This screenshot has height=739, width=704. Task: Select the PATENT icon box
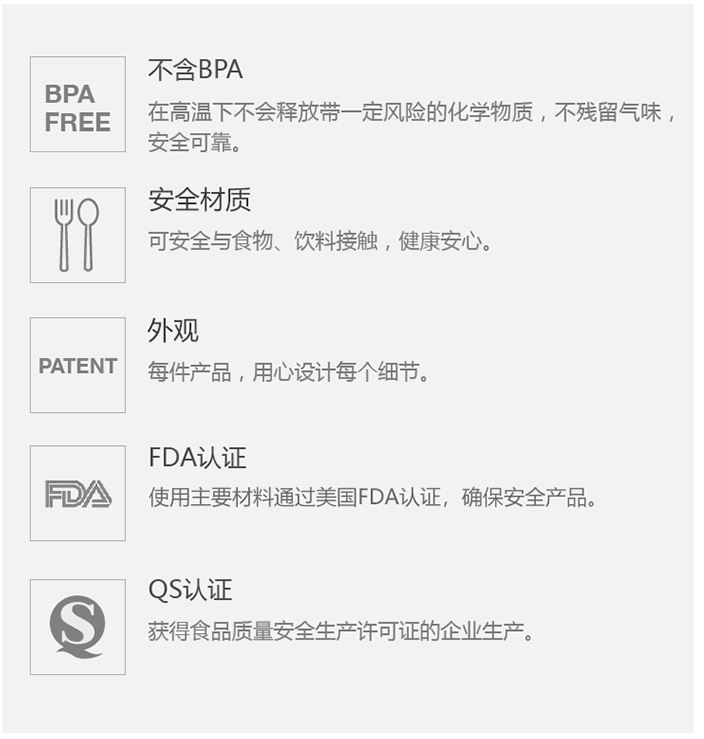point(78,365)
